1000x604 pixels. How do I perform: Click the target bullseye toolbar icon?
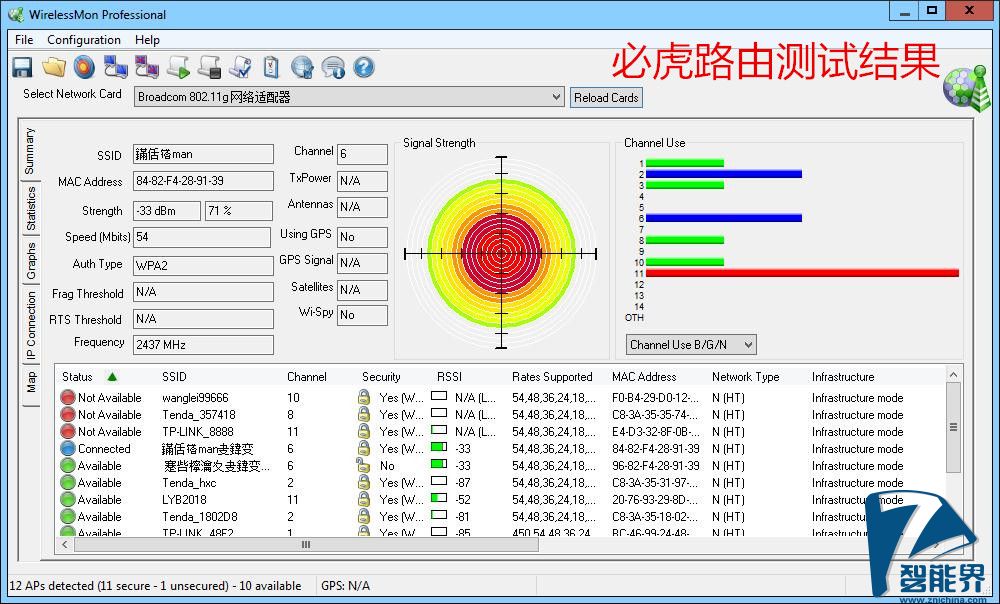(84, 67)
